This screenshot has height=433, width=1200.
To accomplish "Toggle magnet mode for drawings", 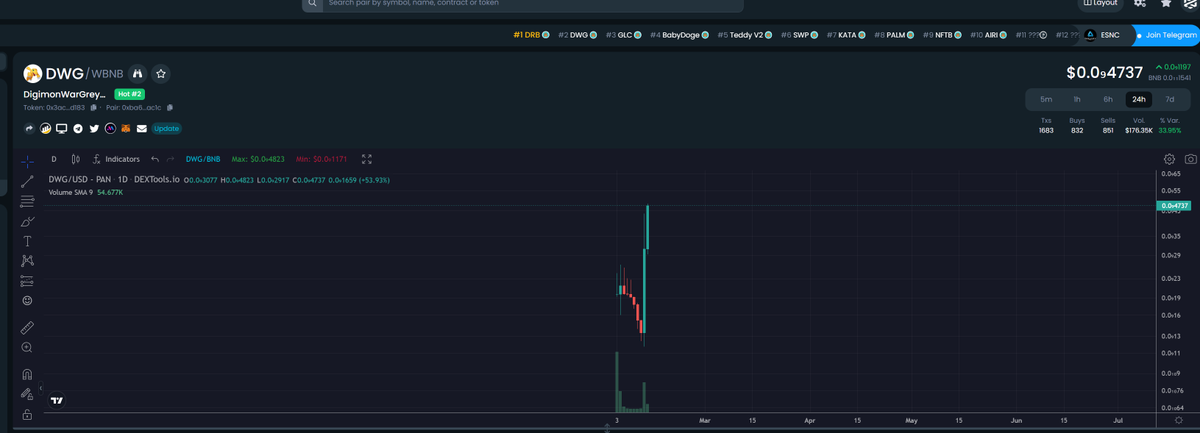I will pyautogui.click(x=27, y=374).
